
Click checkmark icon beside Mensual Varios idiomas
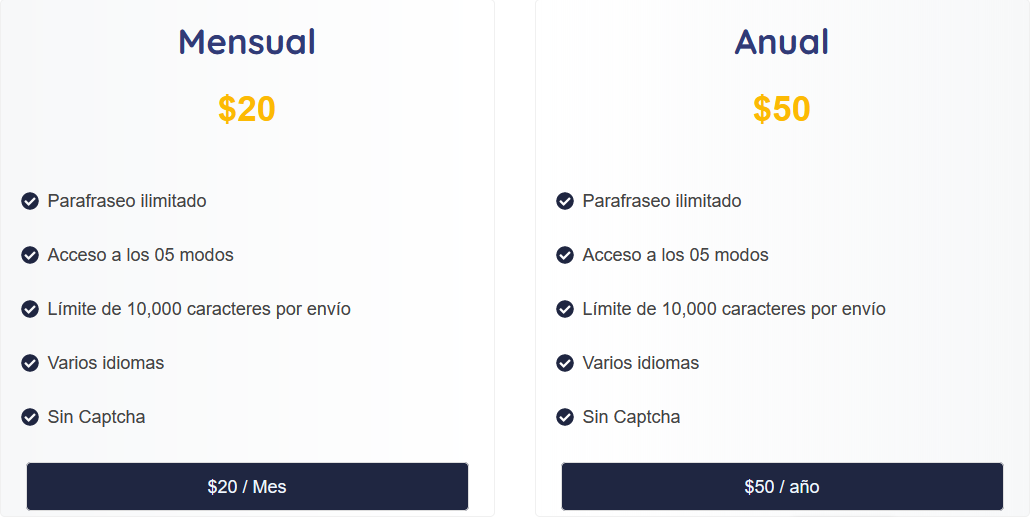(30, 363)
